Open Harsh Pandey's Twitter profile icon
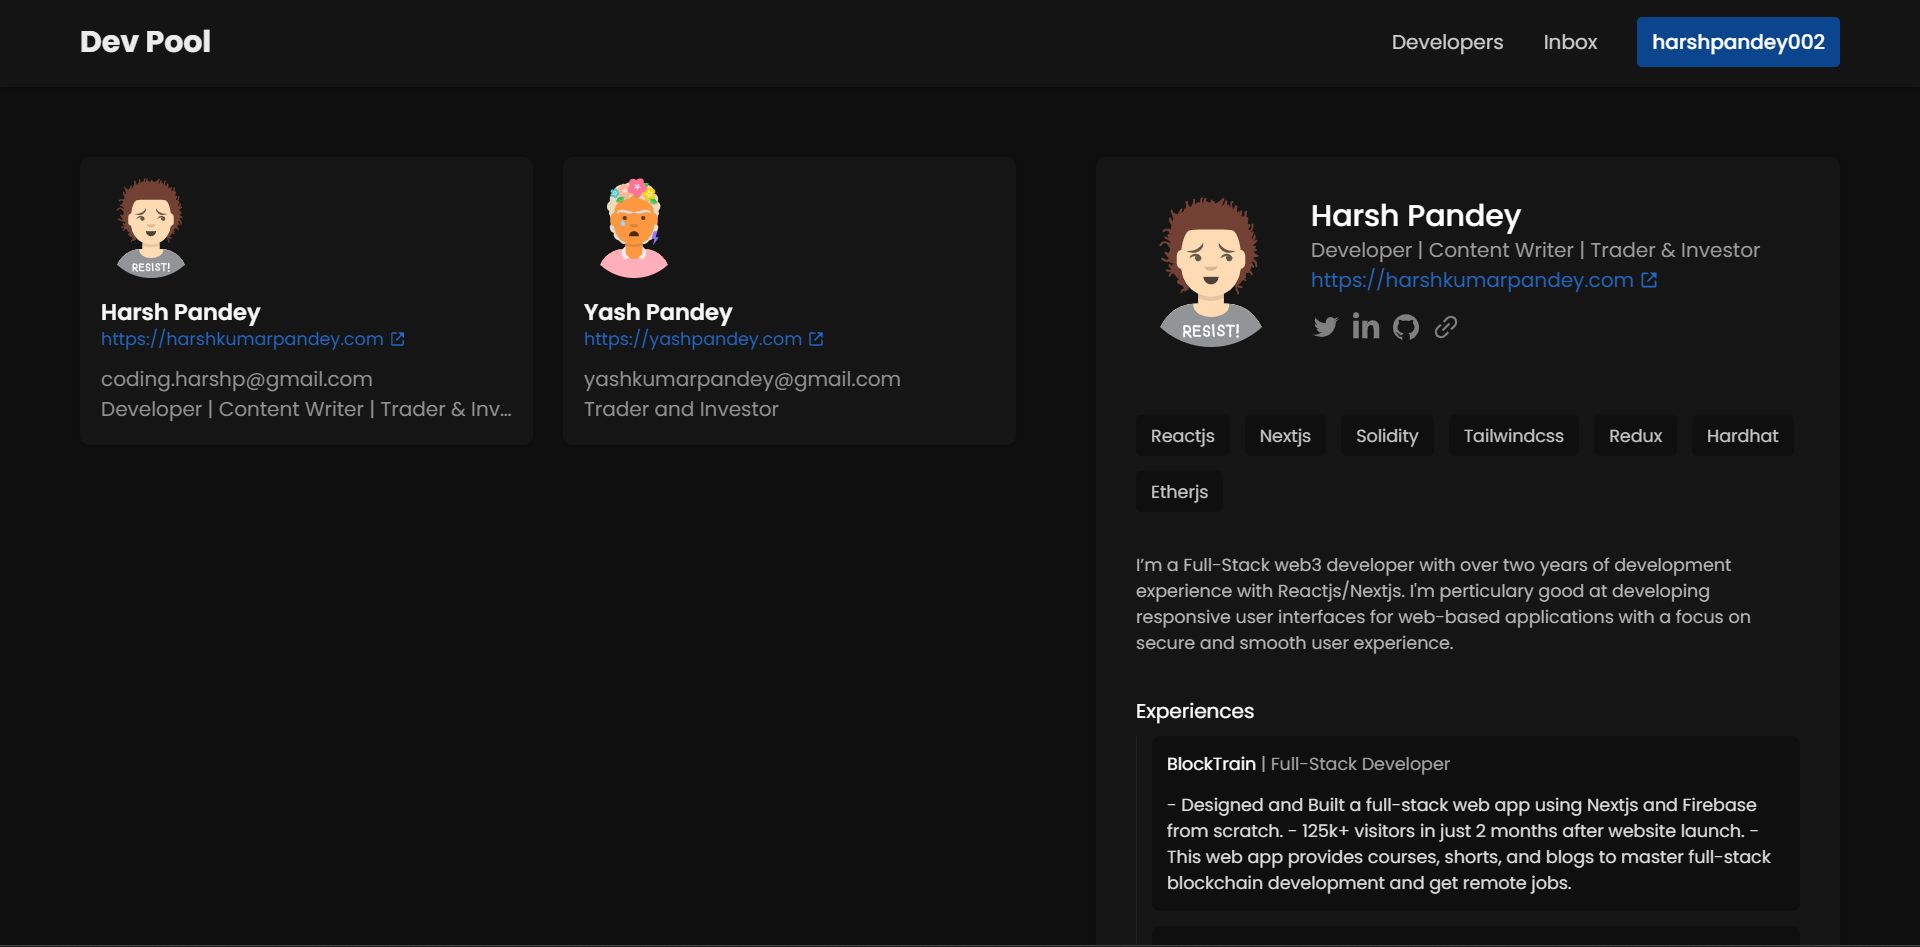Screen dimensions: 1920x947 pos(1325,327)
